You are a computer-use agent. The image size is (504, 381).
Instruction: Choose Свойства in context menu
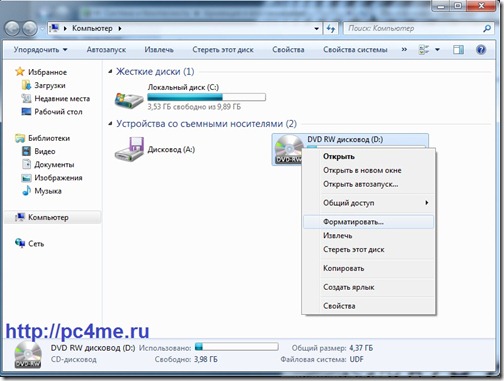(x=368, y=306)
